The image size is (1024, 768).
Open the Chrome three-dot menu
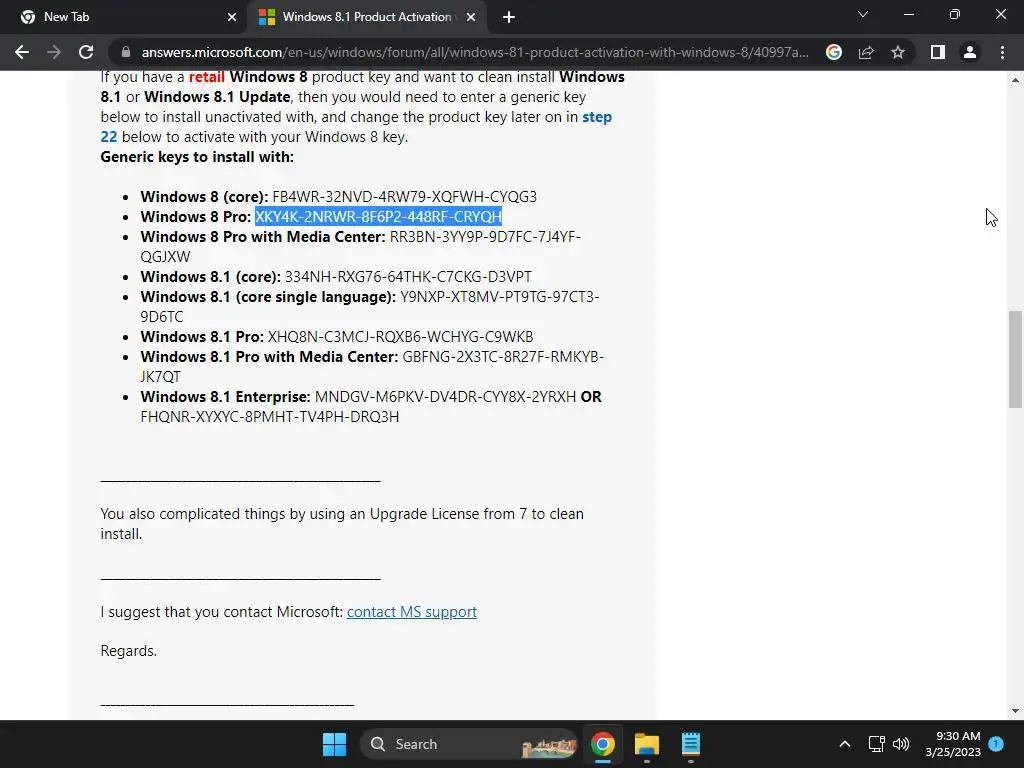point(1002,52)
